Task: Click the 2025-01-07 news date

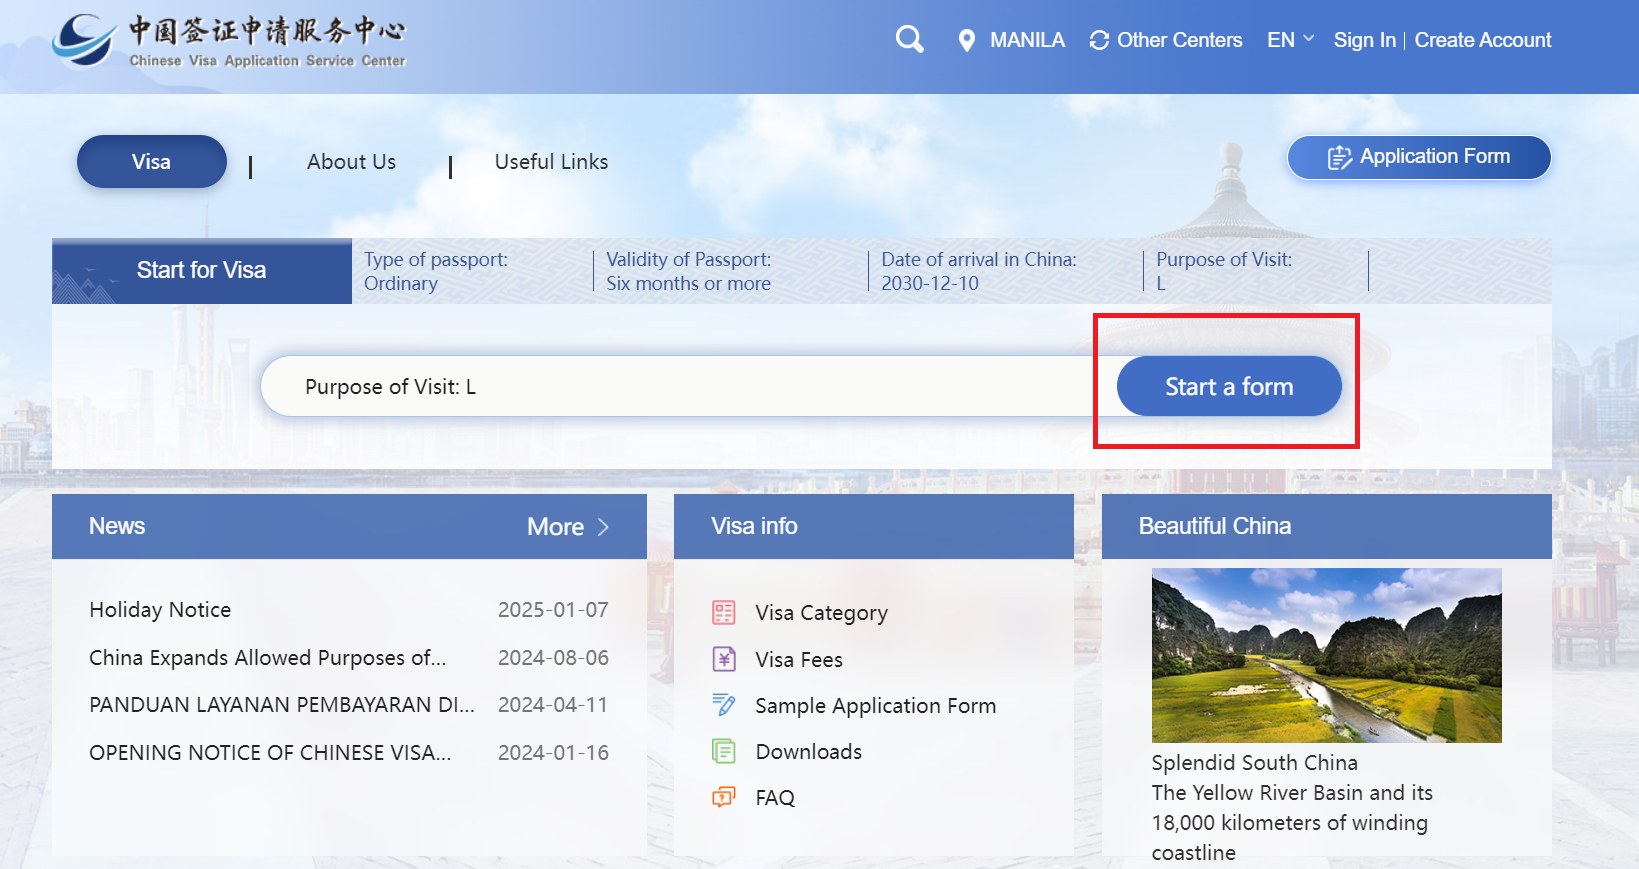Action: (553, 610)
